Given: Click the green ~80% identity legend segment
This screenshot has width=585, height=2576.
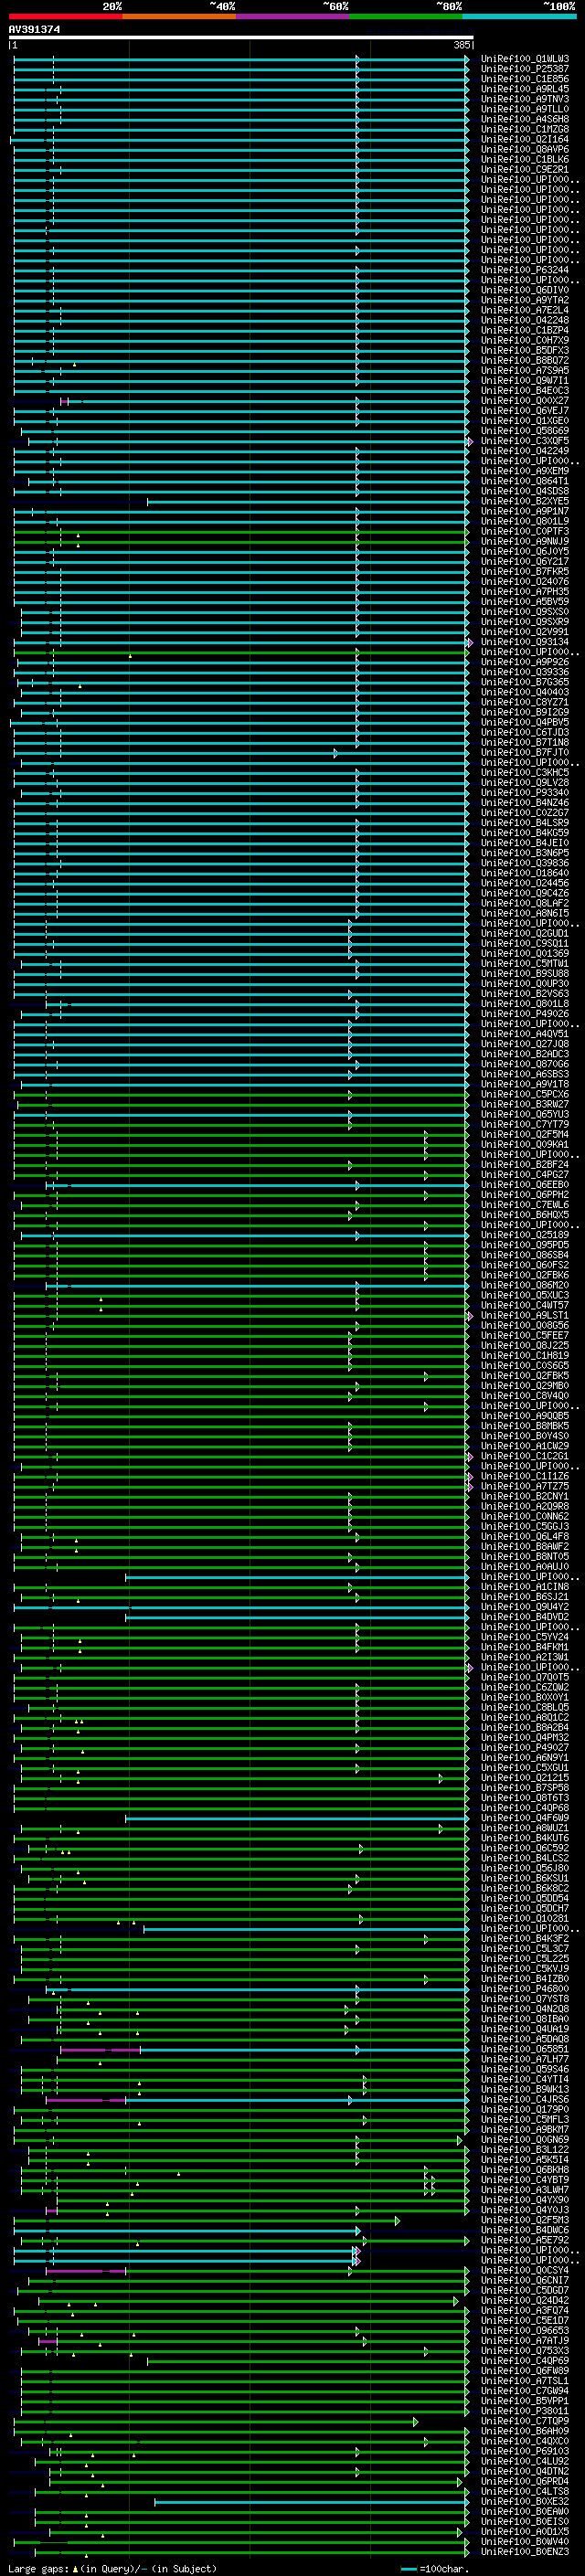Looking at the screenshot, I should (x=406, y=16).
